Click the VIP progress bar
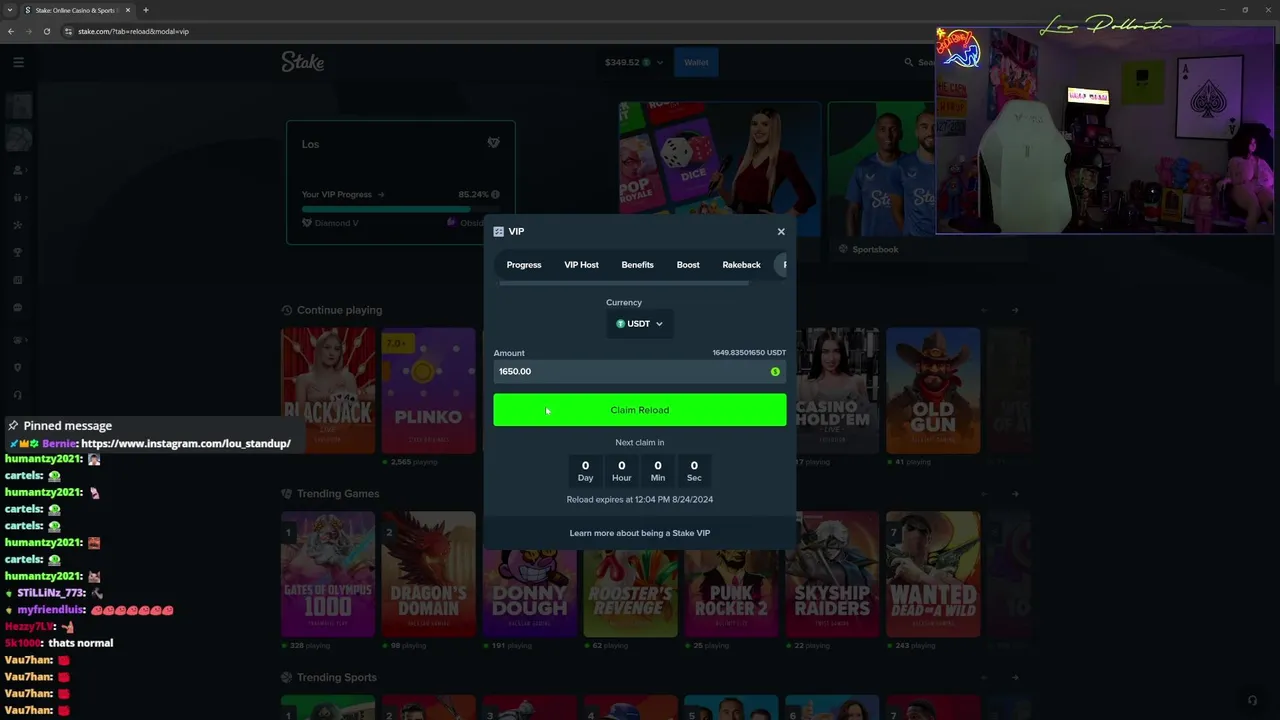This screenshot has height=720, width=1280. tap(400, 209)
